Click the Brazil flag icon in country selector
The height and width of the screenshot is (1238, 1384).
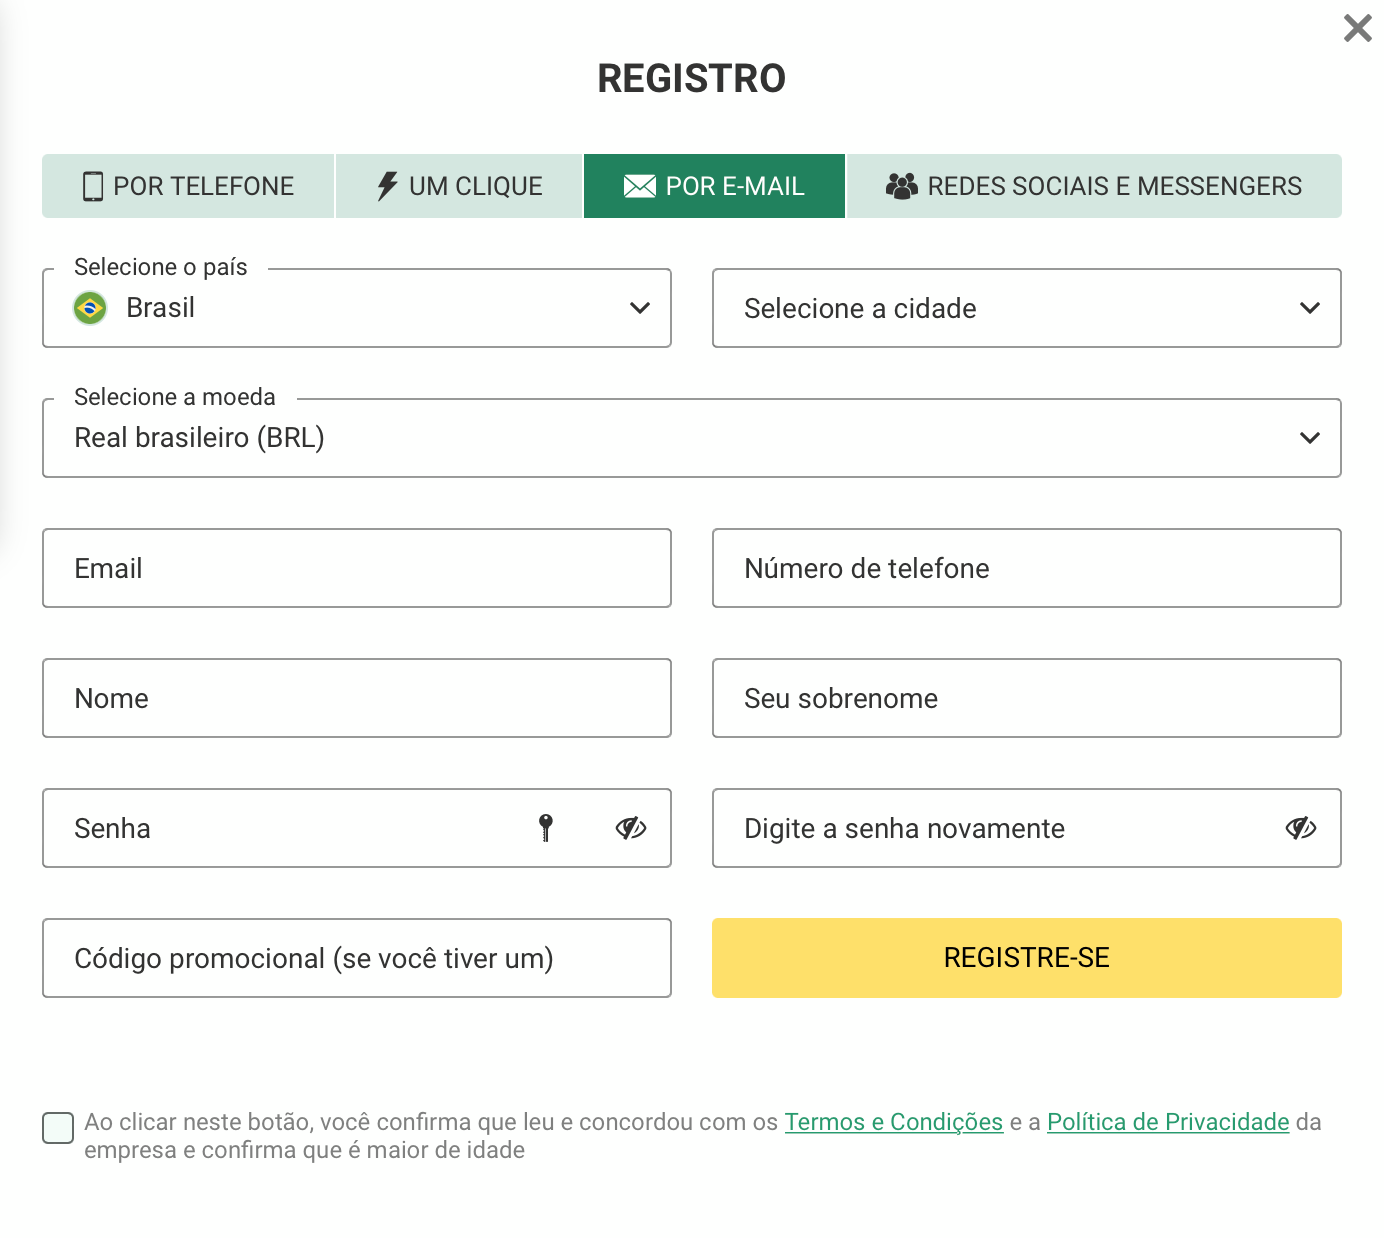tap(90, 308)
